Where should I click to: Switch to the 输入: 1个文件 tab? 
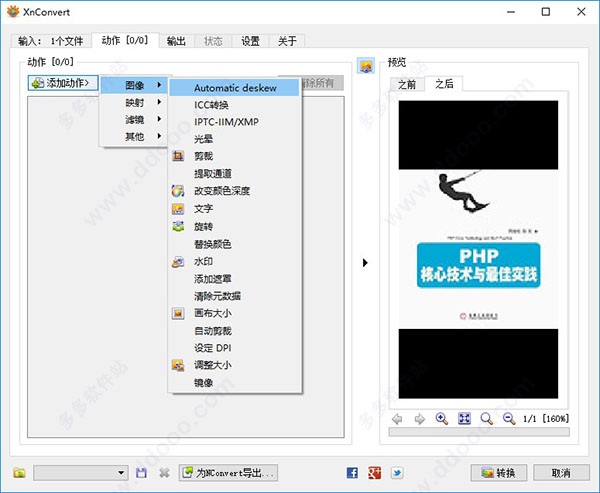(x=51, y=41)
